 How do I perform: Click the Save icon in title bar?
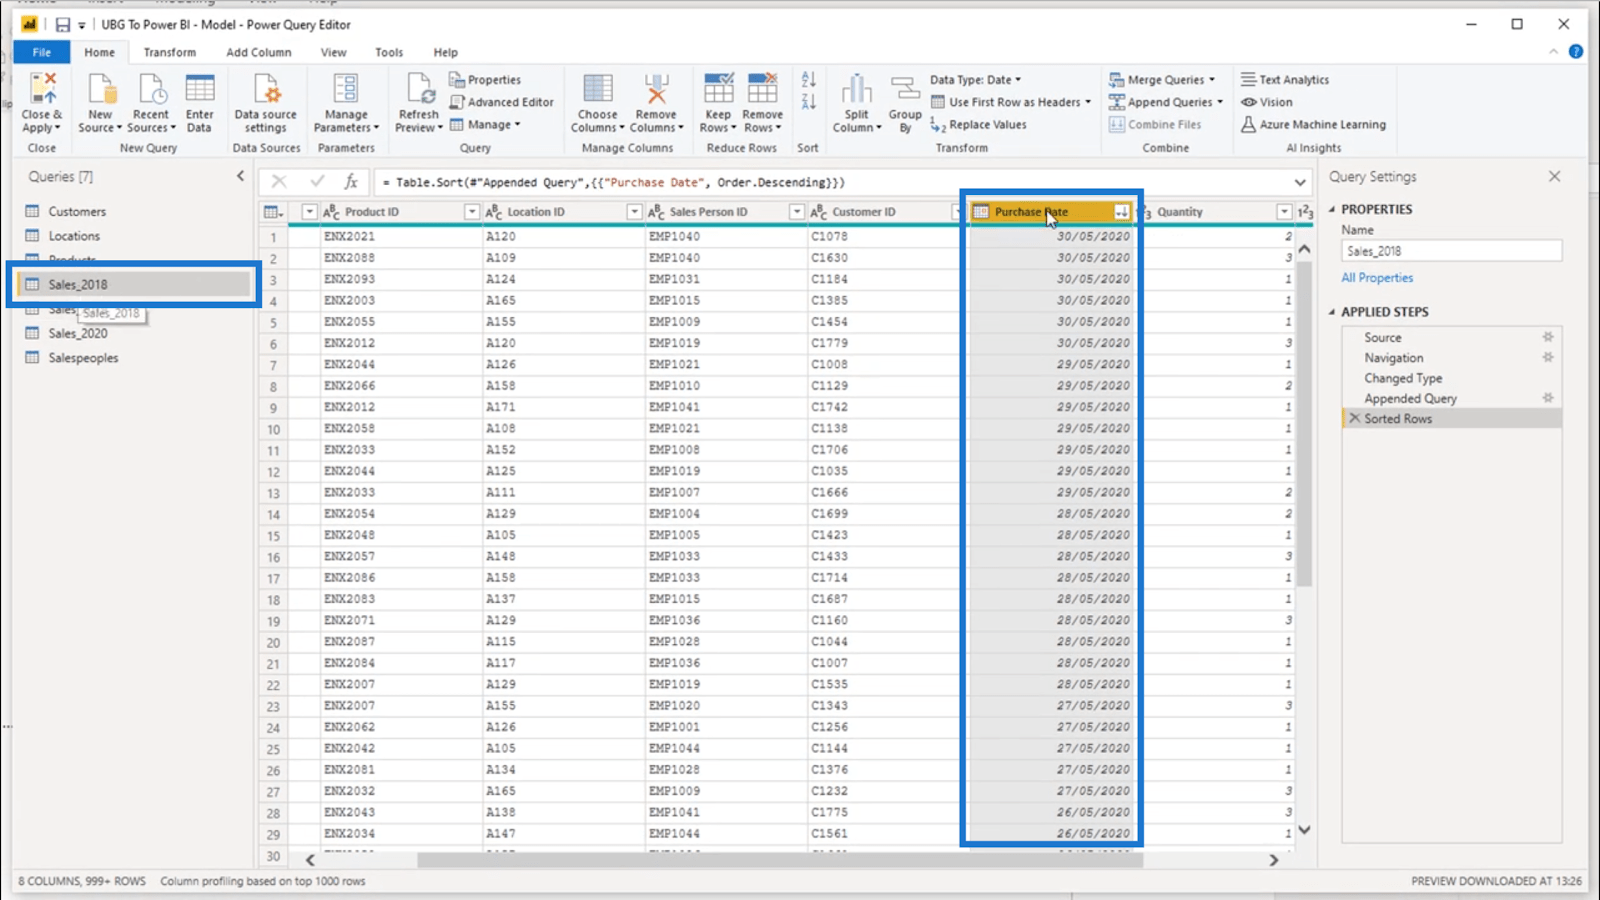coord(62,24)
